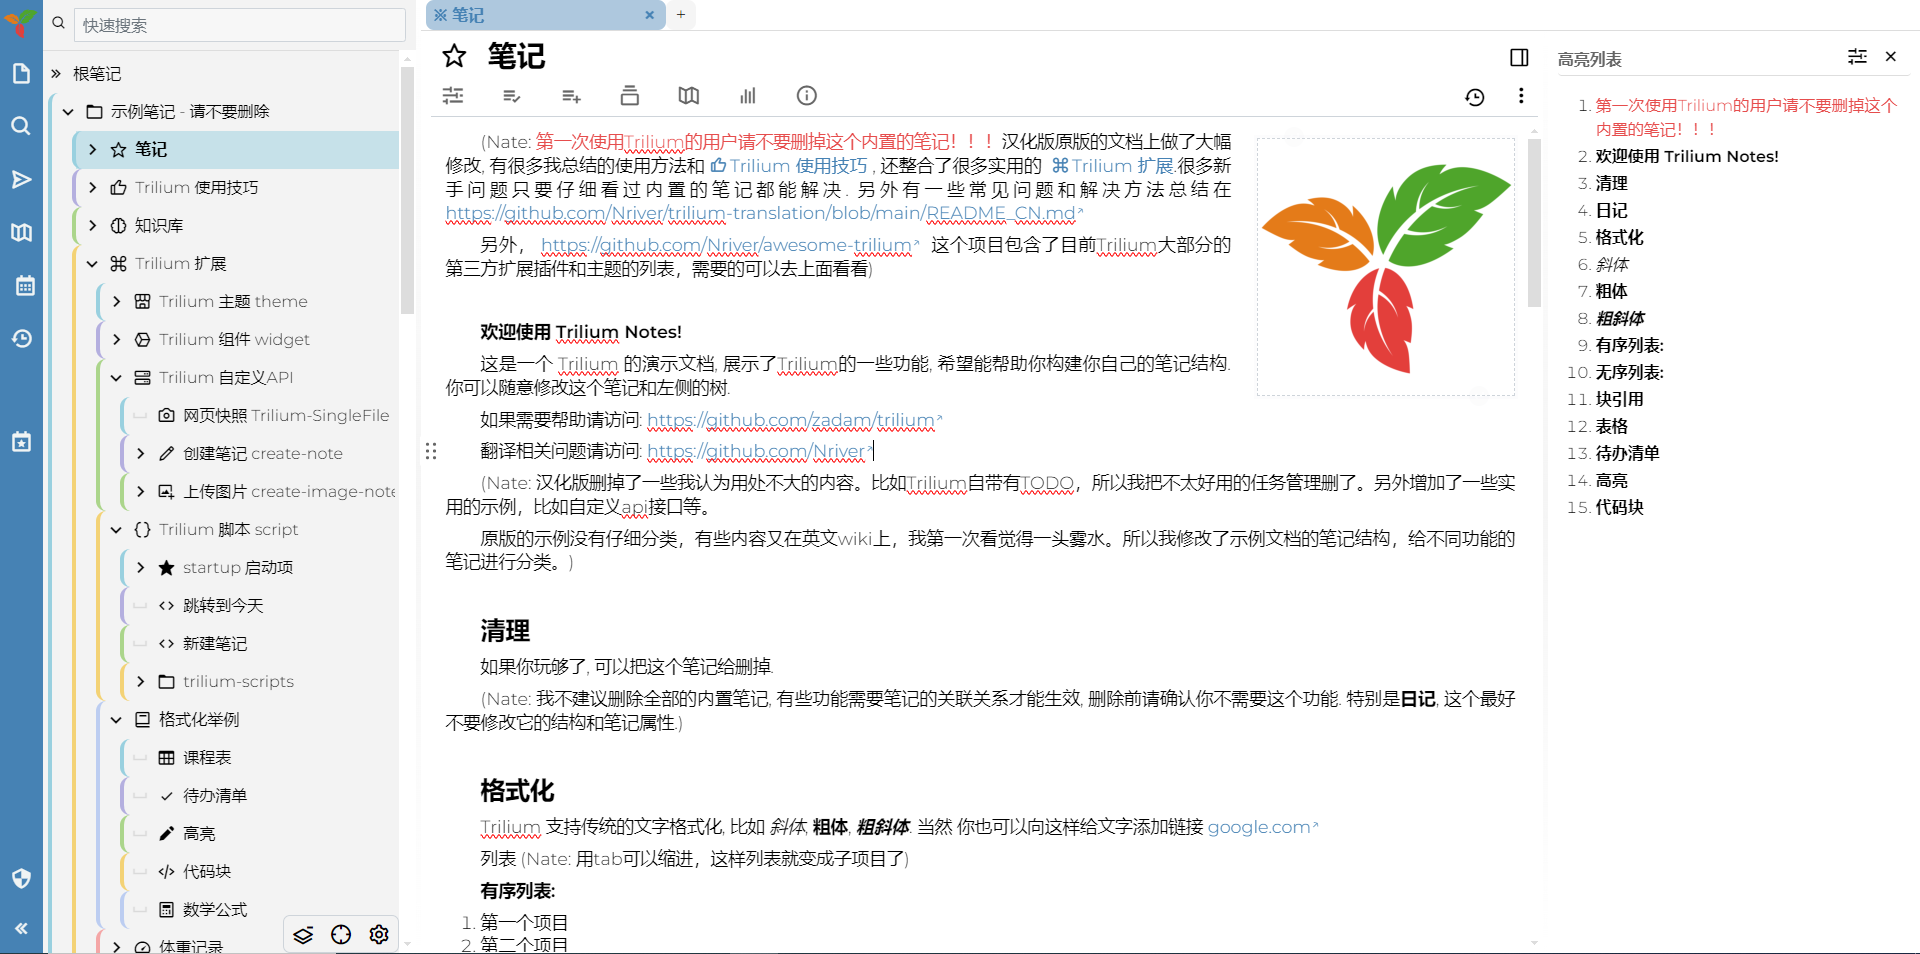Image resolution: width=1920 pixels, height=954 pixels.
Task: Open owned attributes ribbon tab
Action: [511, 96]
